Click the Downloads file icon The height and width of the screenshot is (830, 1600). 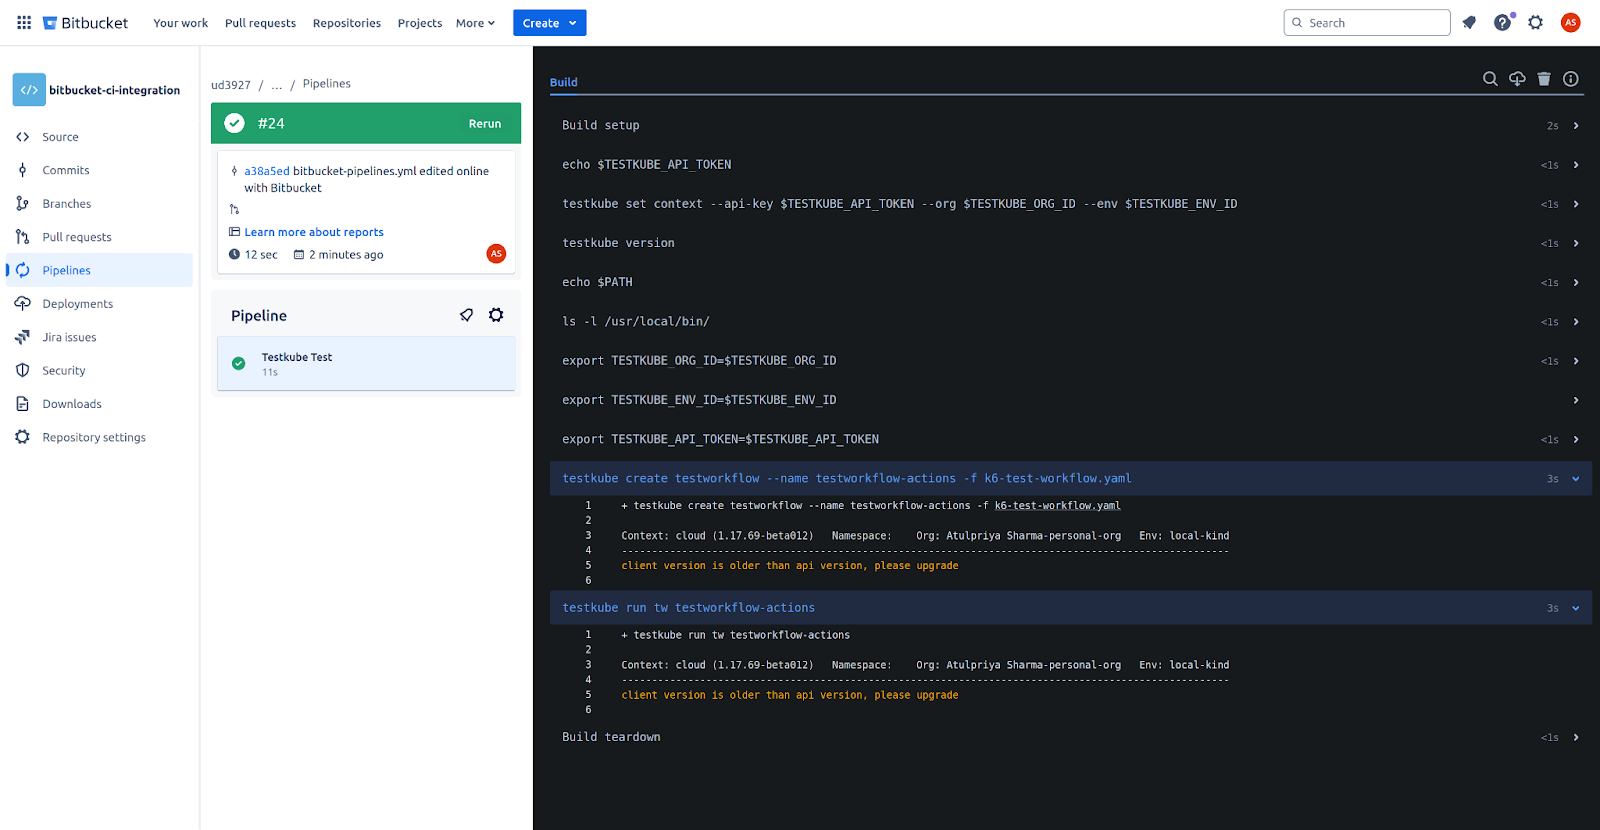click(x=23, y=404)
